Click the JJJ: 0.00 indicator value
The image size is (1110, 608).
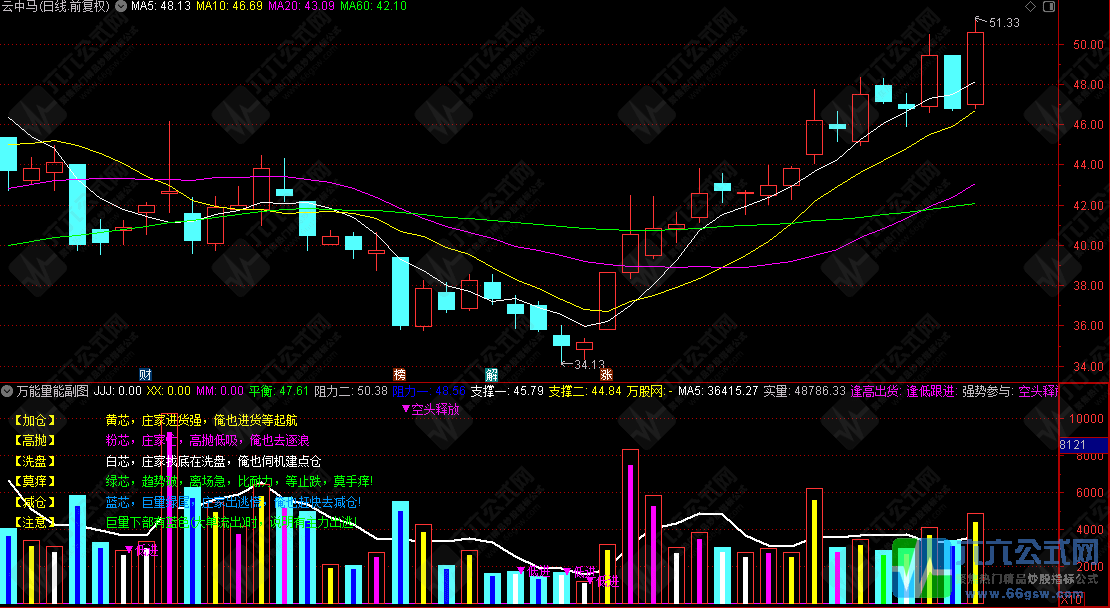coord(118,391)
